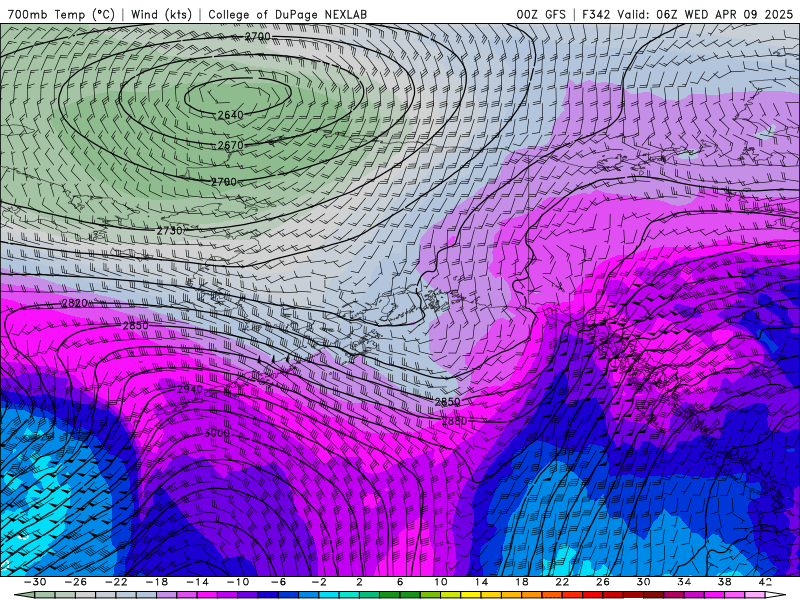Click the 38 value on the temperature scale
800x600 pixels.
[x=724, y=582]
